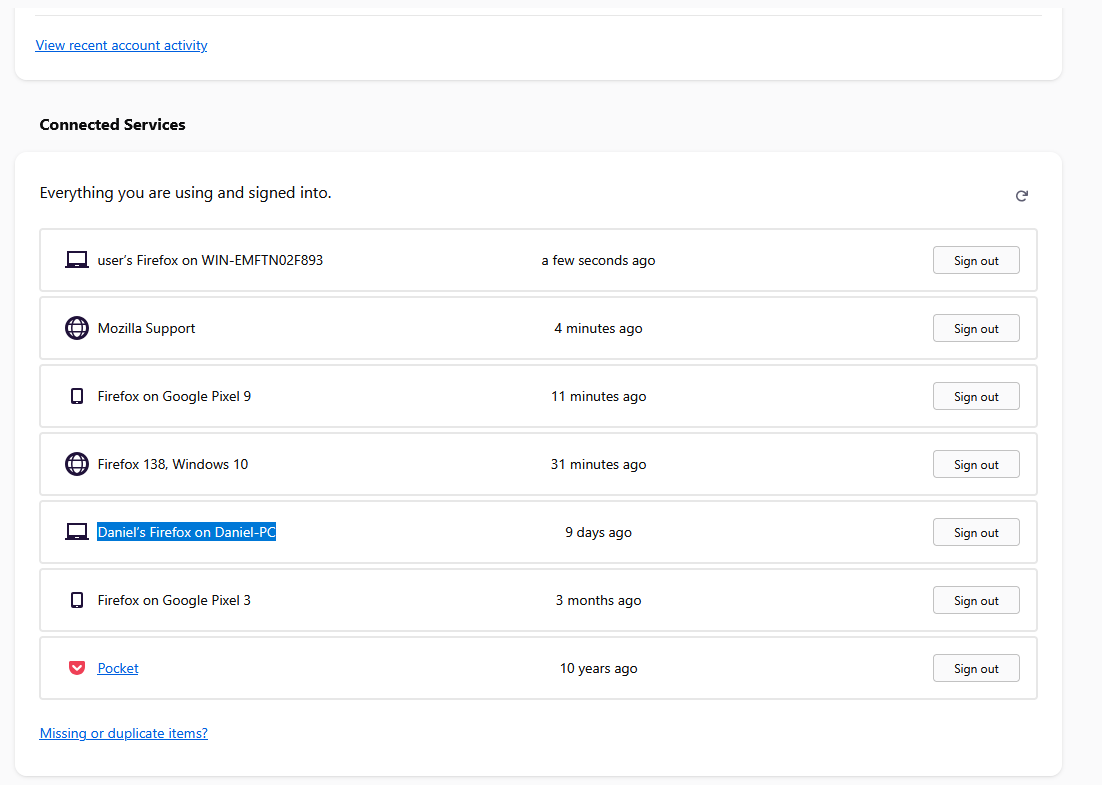This screenshot has width=1102, height=785.
Task: Sign out Daniel's Firefox on Daniel-PC
Action: pyautogui.click(x=976, y=533)
